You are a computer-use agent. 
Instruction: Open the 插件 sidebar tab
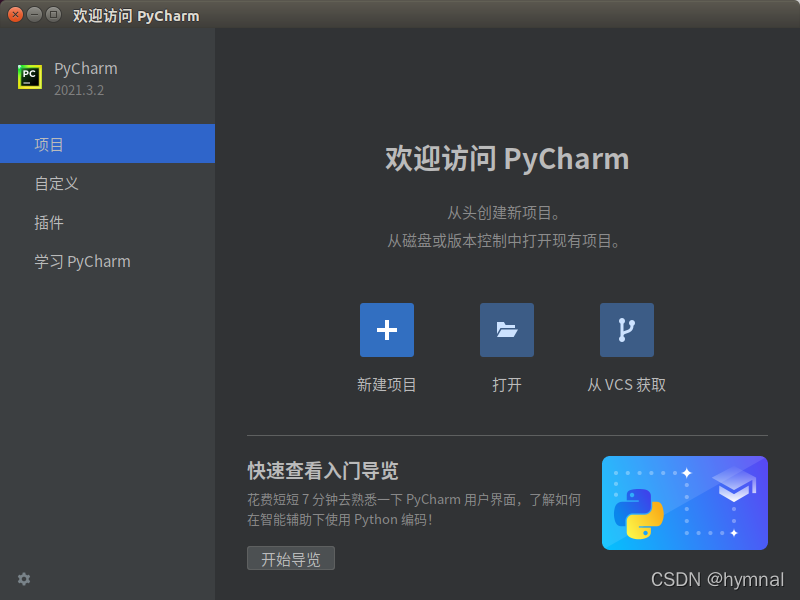[x=107, y=222]
